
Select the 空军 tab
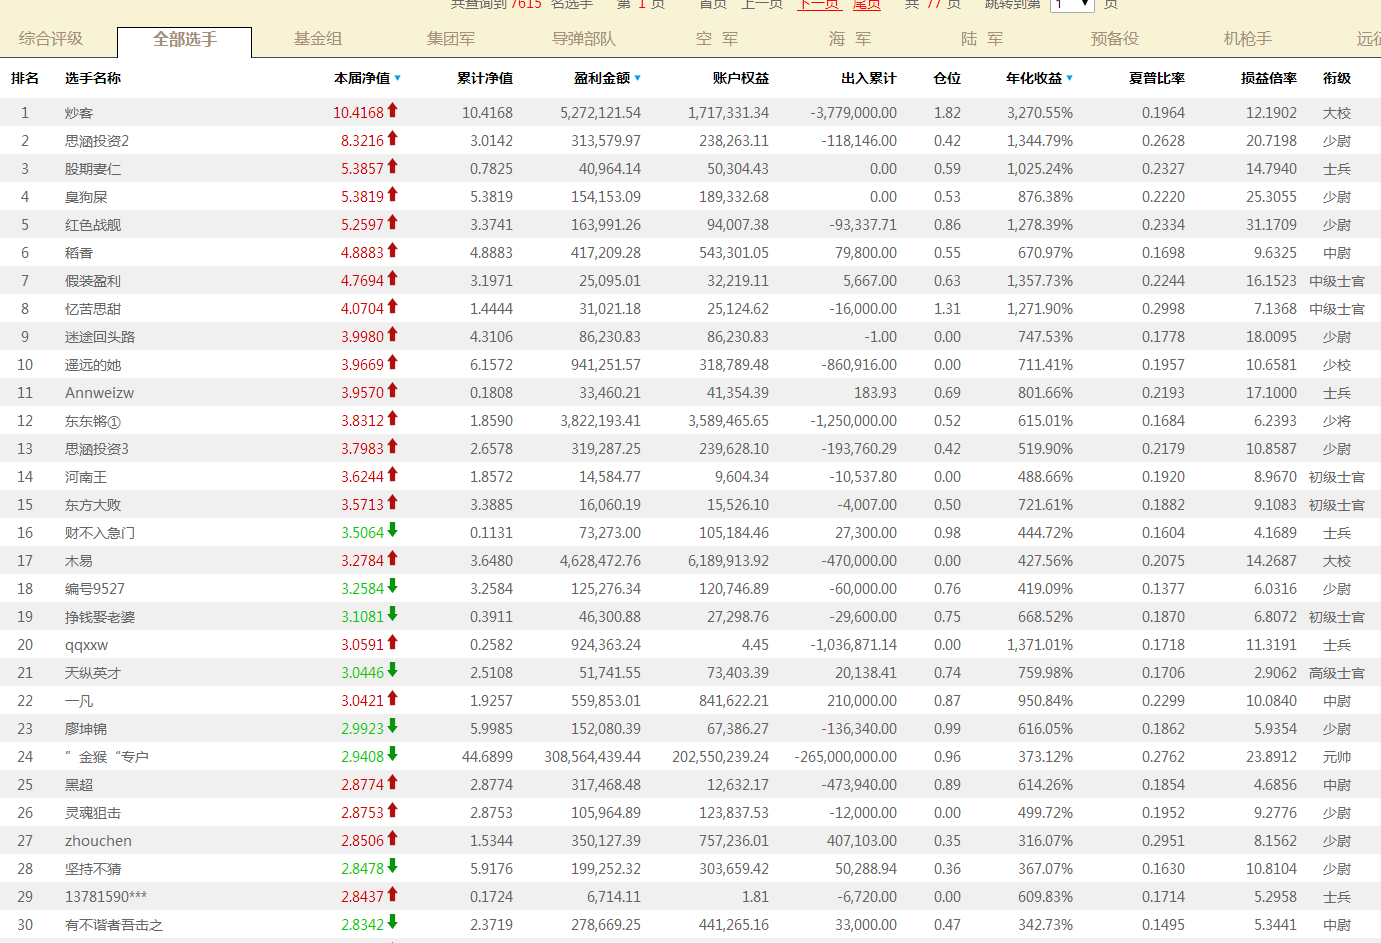717,39
